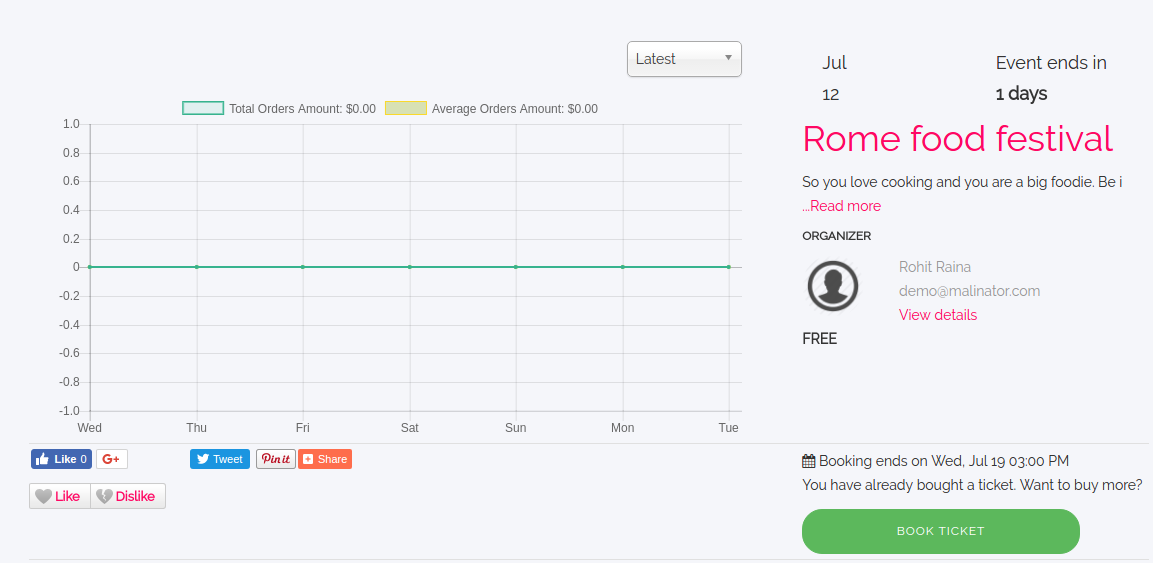Viewport: 1153px width, 563px height.
Task: Expand description with Read more link
Action: pyautogui.click(x=842, y=206)
